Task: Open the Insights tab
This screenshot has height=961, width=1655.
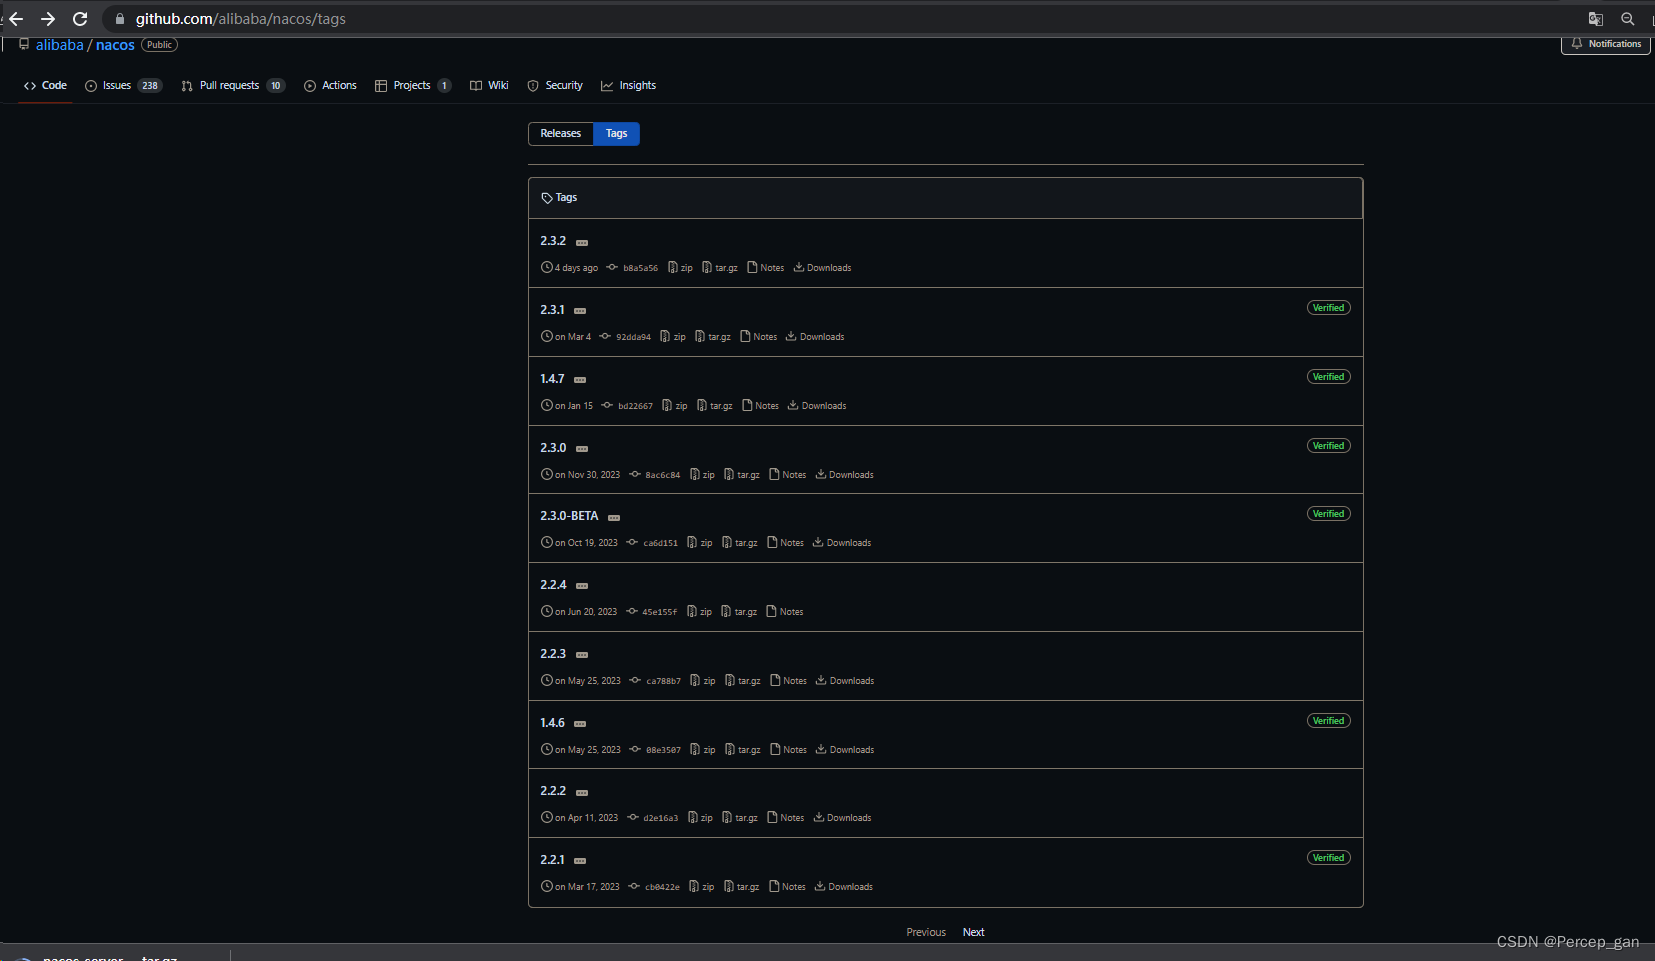Action: (x=628, y=86)
